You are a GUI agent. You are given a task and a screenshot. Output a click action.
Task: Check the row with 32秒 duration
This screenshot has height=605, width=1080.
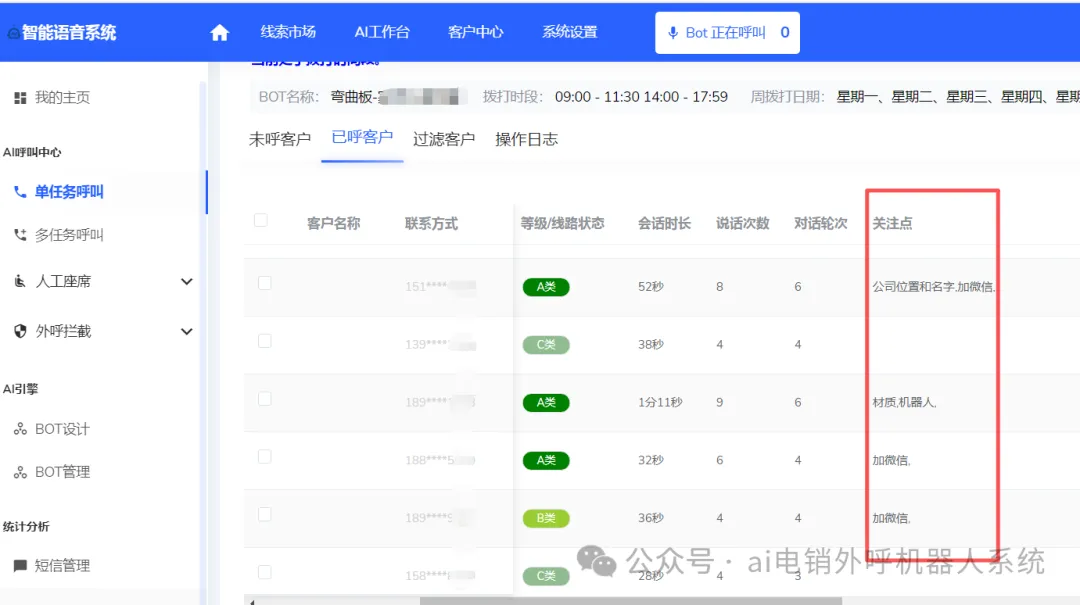264,457
